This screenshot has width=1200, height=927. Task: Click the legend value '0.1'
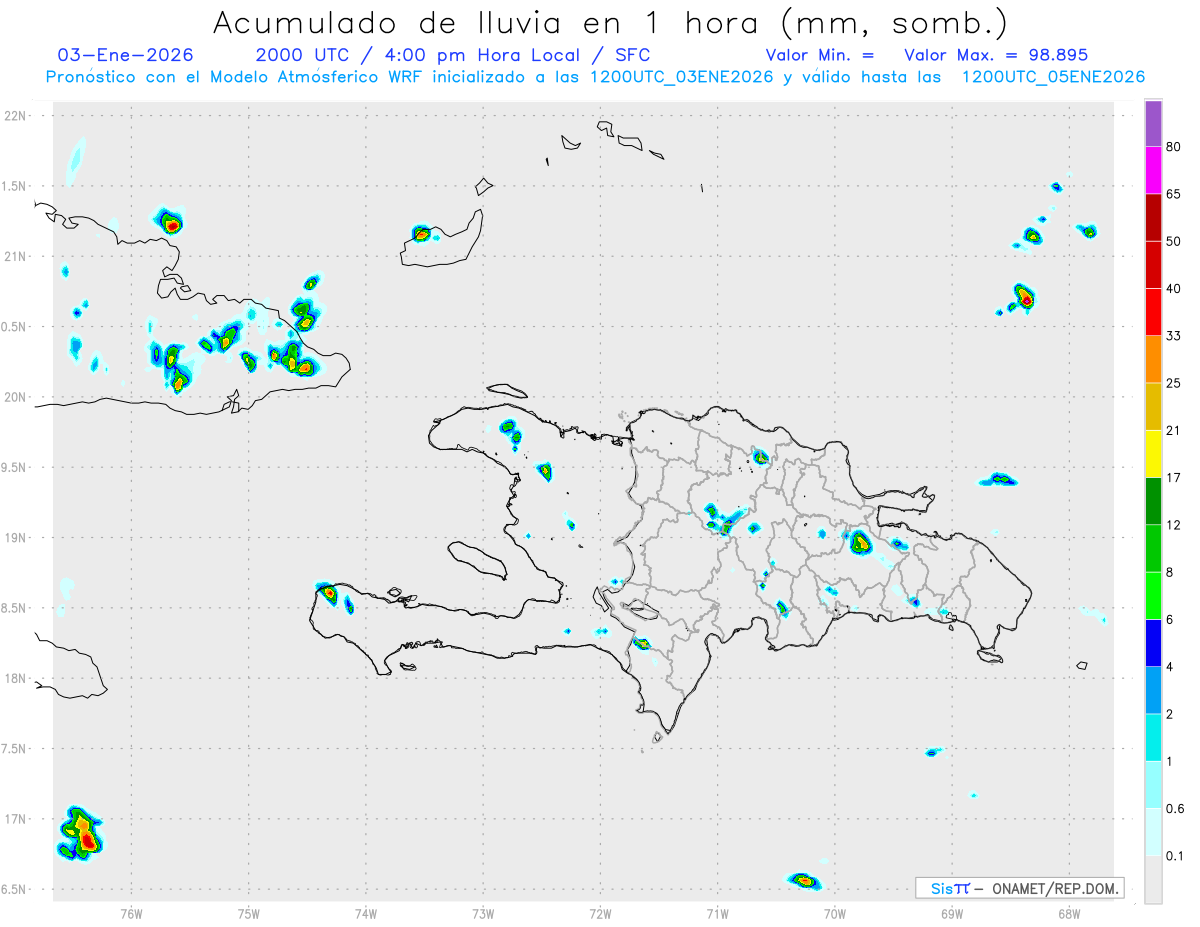pyautogui.click(x=1175, y=856)
